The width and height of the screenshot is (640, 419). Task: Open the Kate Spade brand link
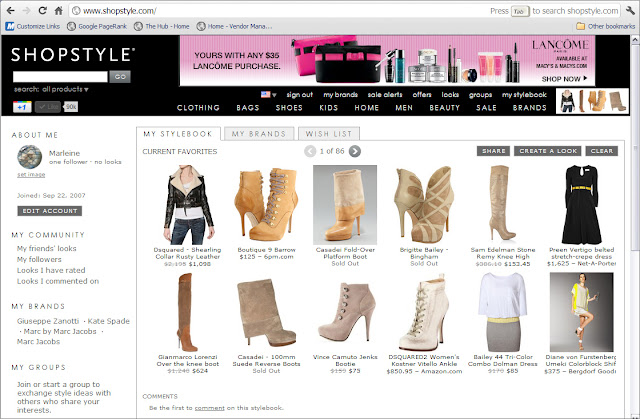tap(109, 321)
